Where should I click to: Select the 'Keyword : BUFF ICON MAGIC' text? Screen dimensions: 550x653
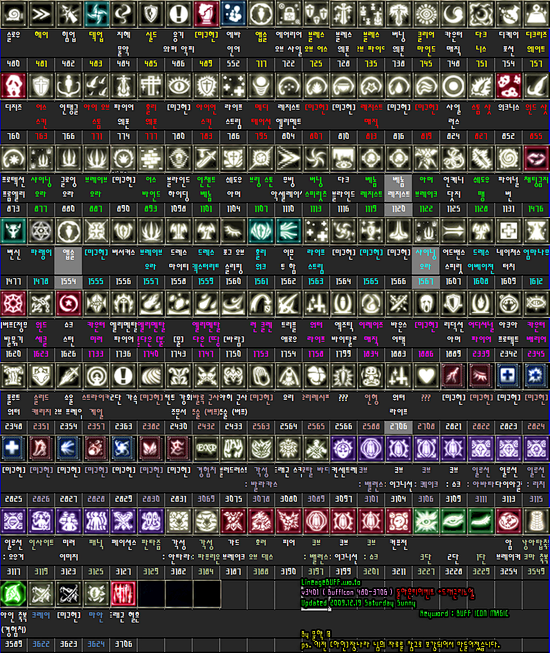[463, 613]
